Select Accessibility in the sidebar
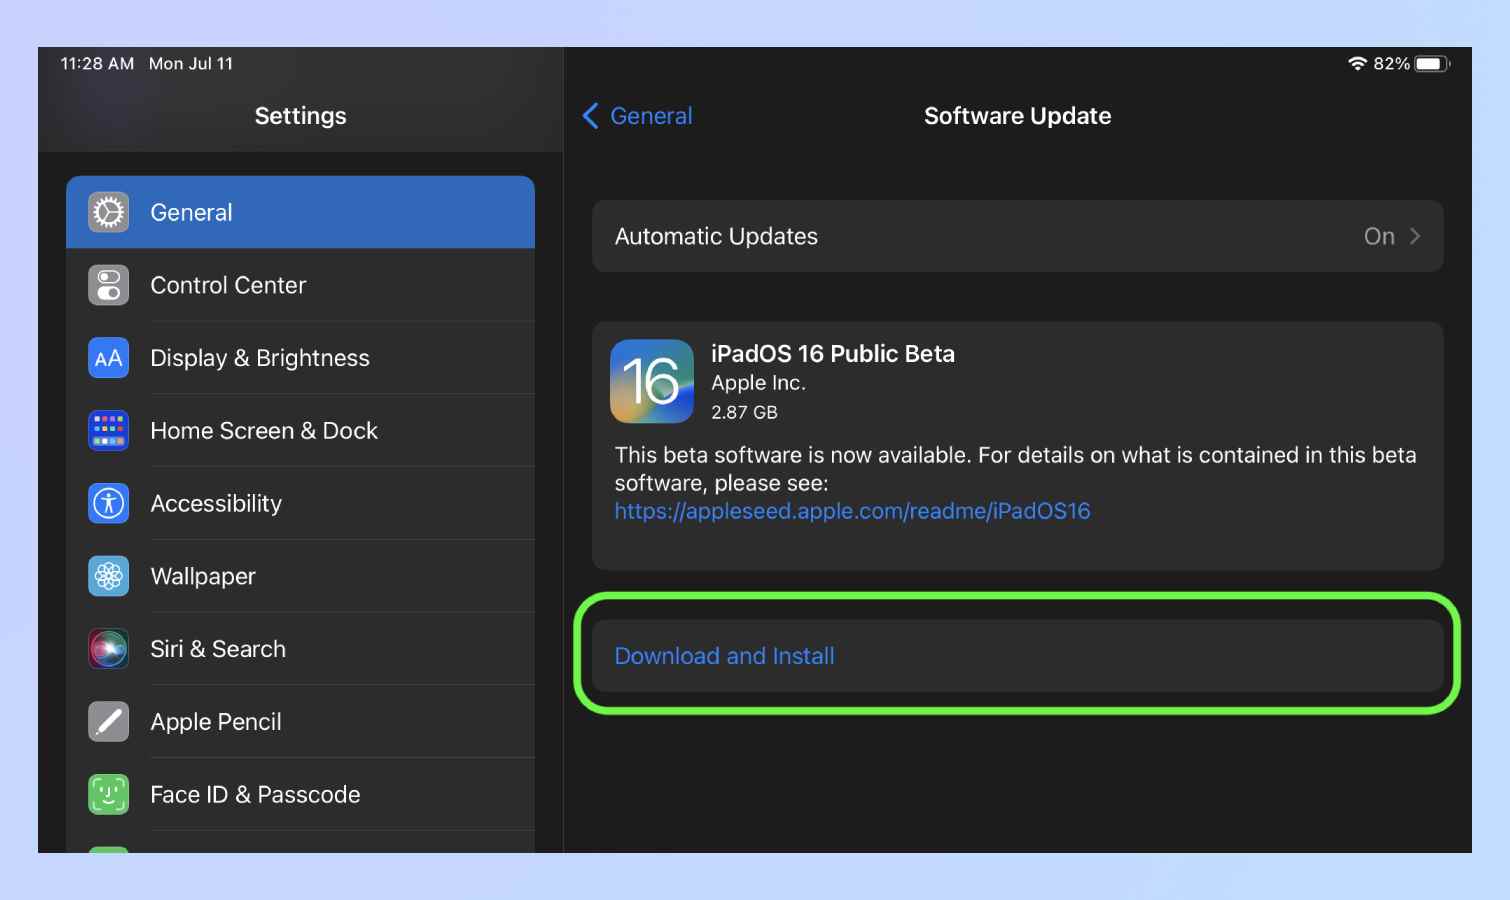1510x900 pixels. point(300,503)
